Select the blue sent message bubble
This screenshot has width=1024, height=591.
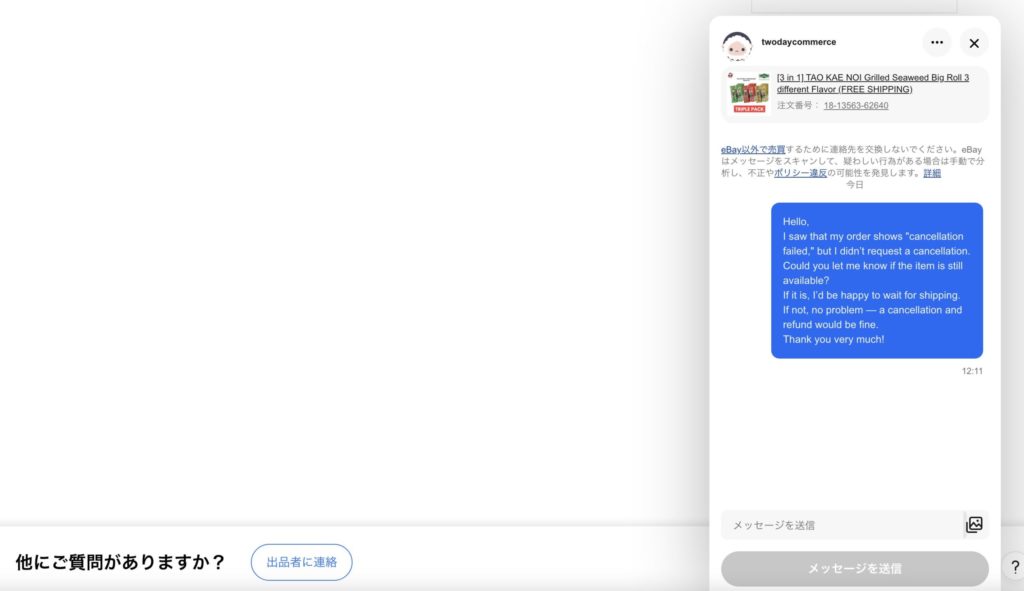pyautogui.click(x=876, y=280)
